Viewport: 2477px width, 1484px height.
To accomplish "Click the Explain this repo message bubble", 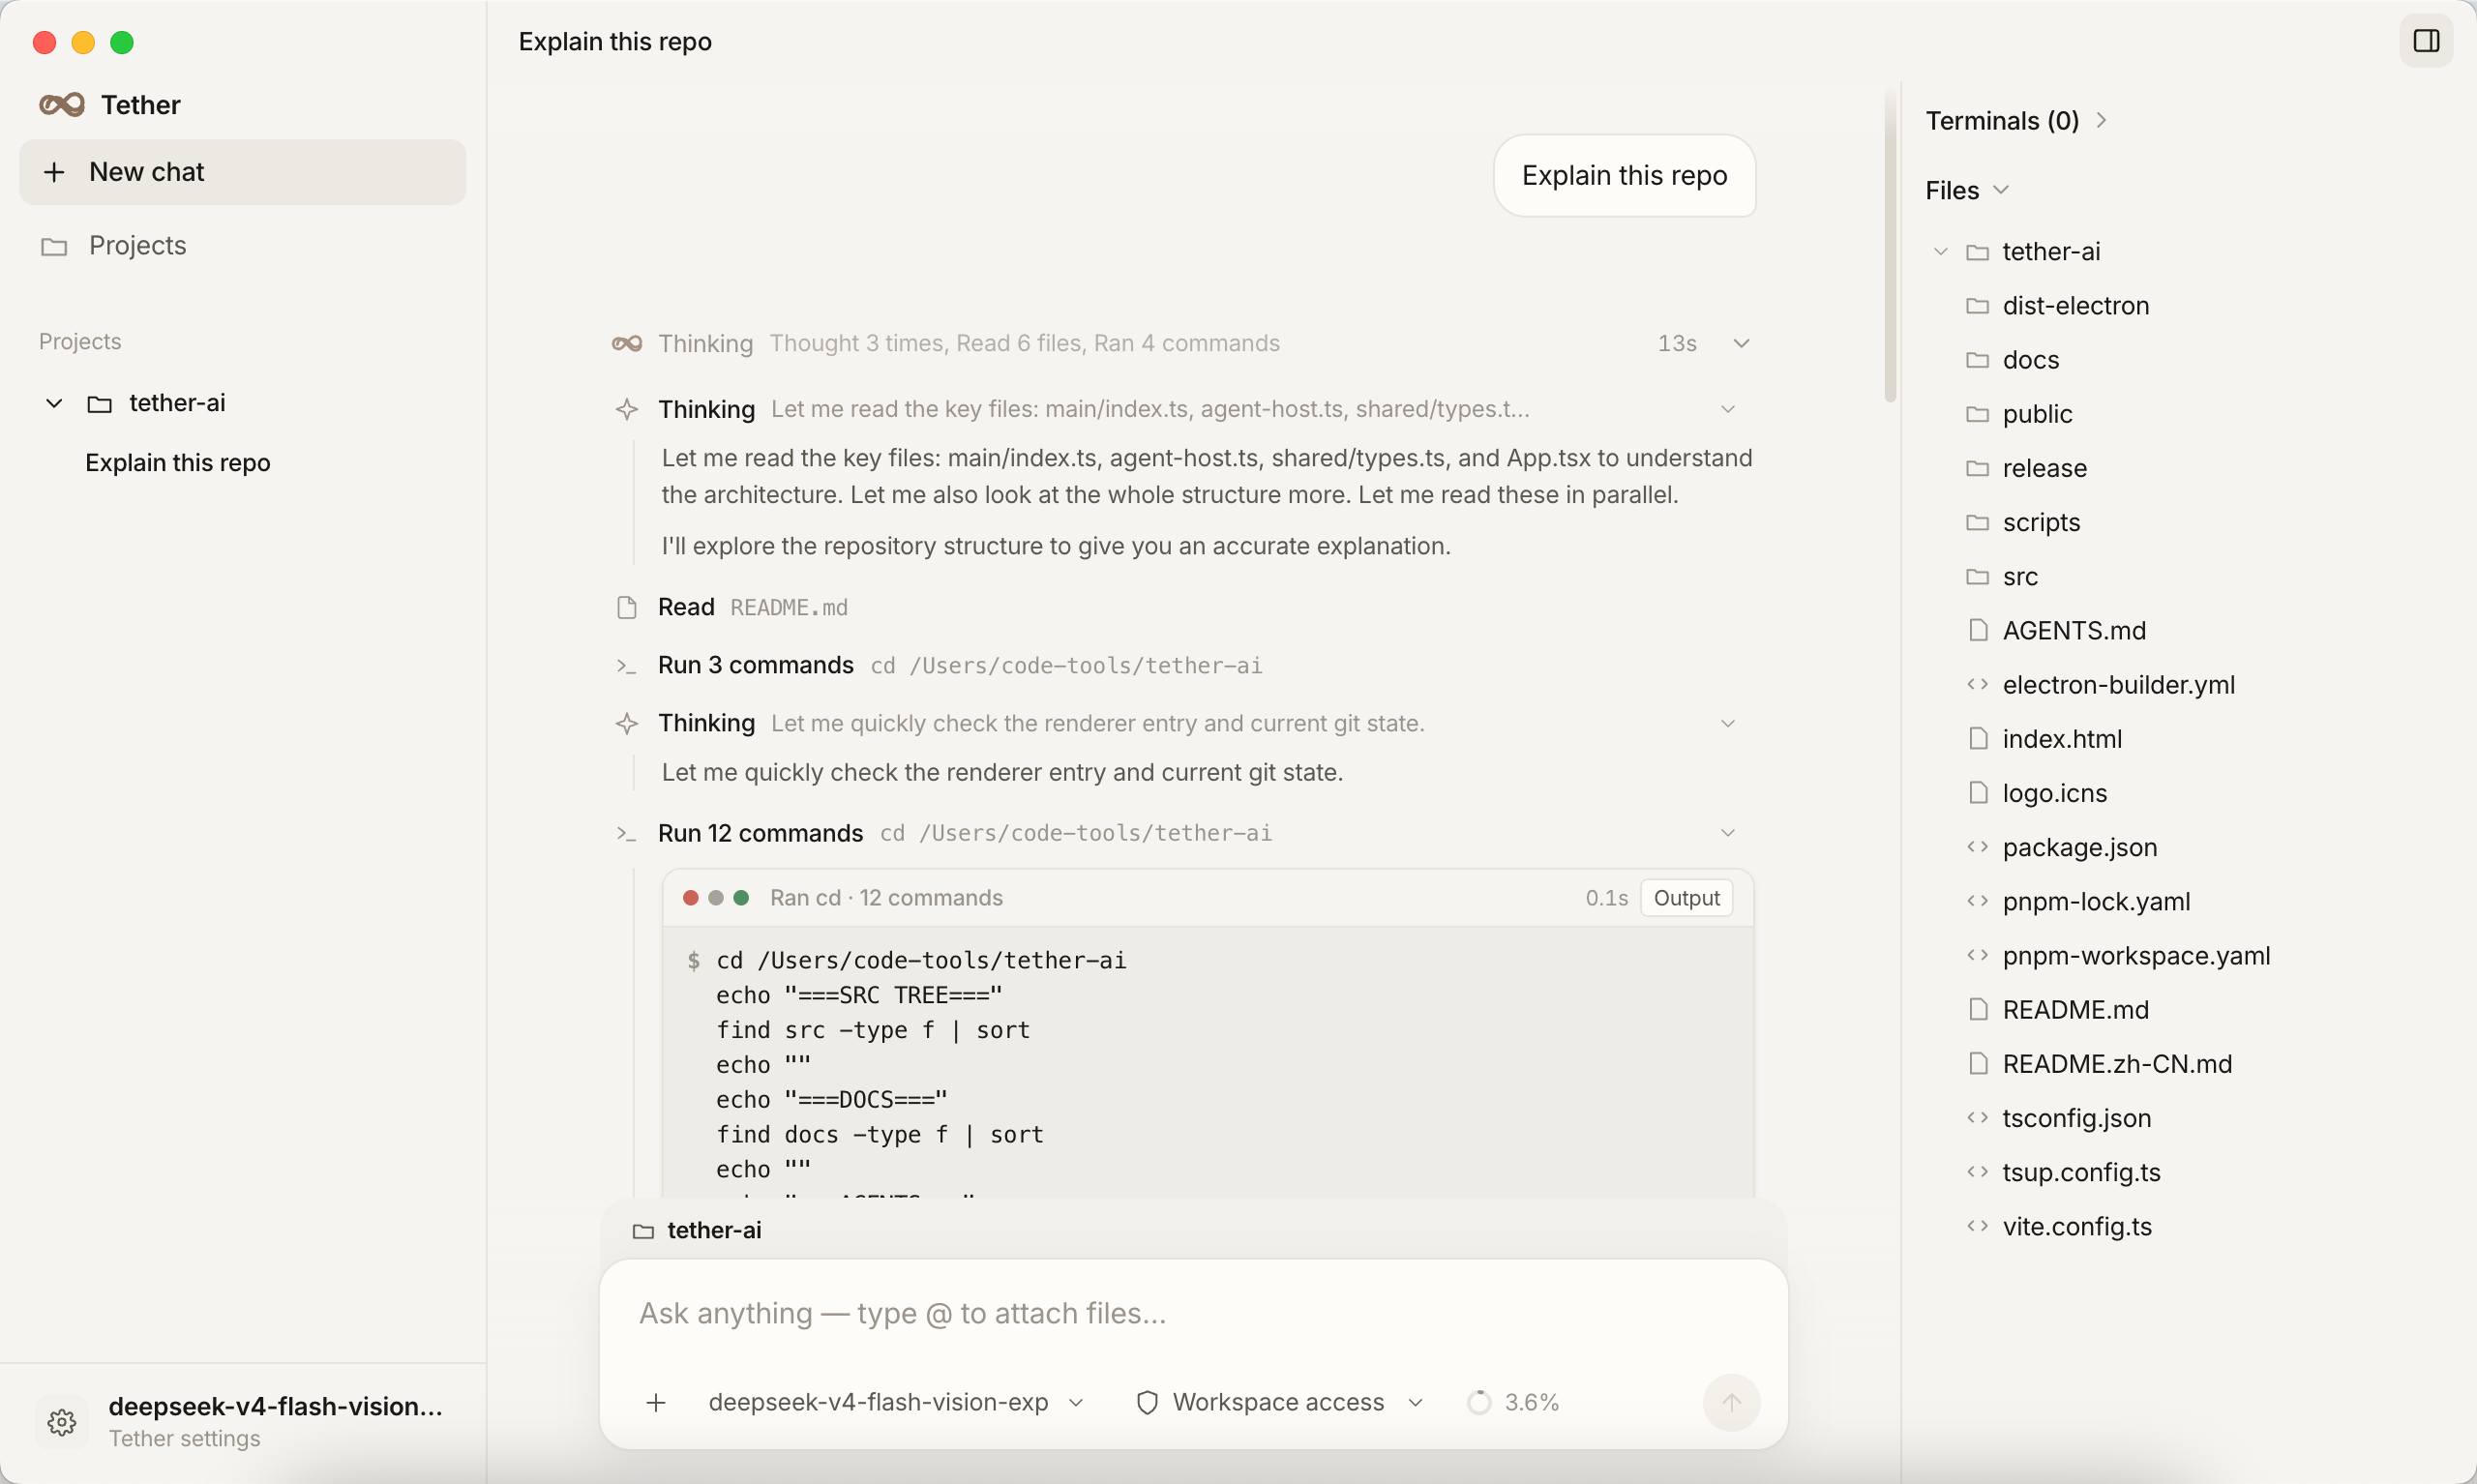I will [x=1624, y=175].
